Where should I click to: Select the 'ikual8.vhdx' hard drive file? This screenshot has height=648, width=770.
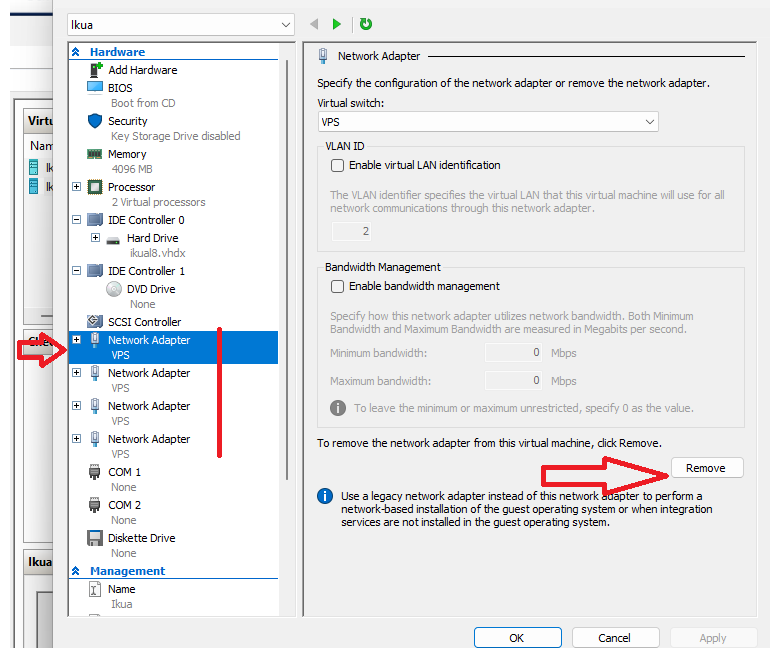click(158, 253)
